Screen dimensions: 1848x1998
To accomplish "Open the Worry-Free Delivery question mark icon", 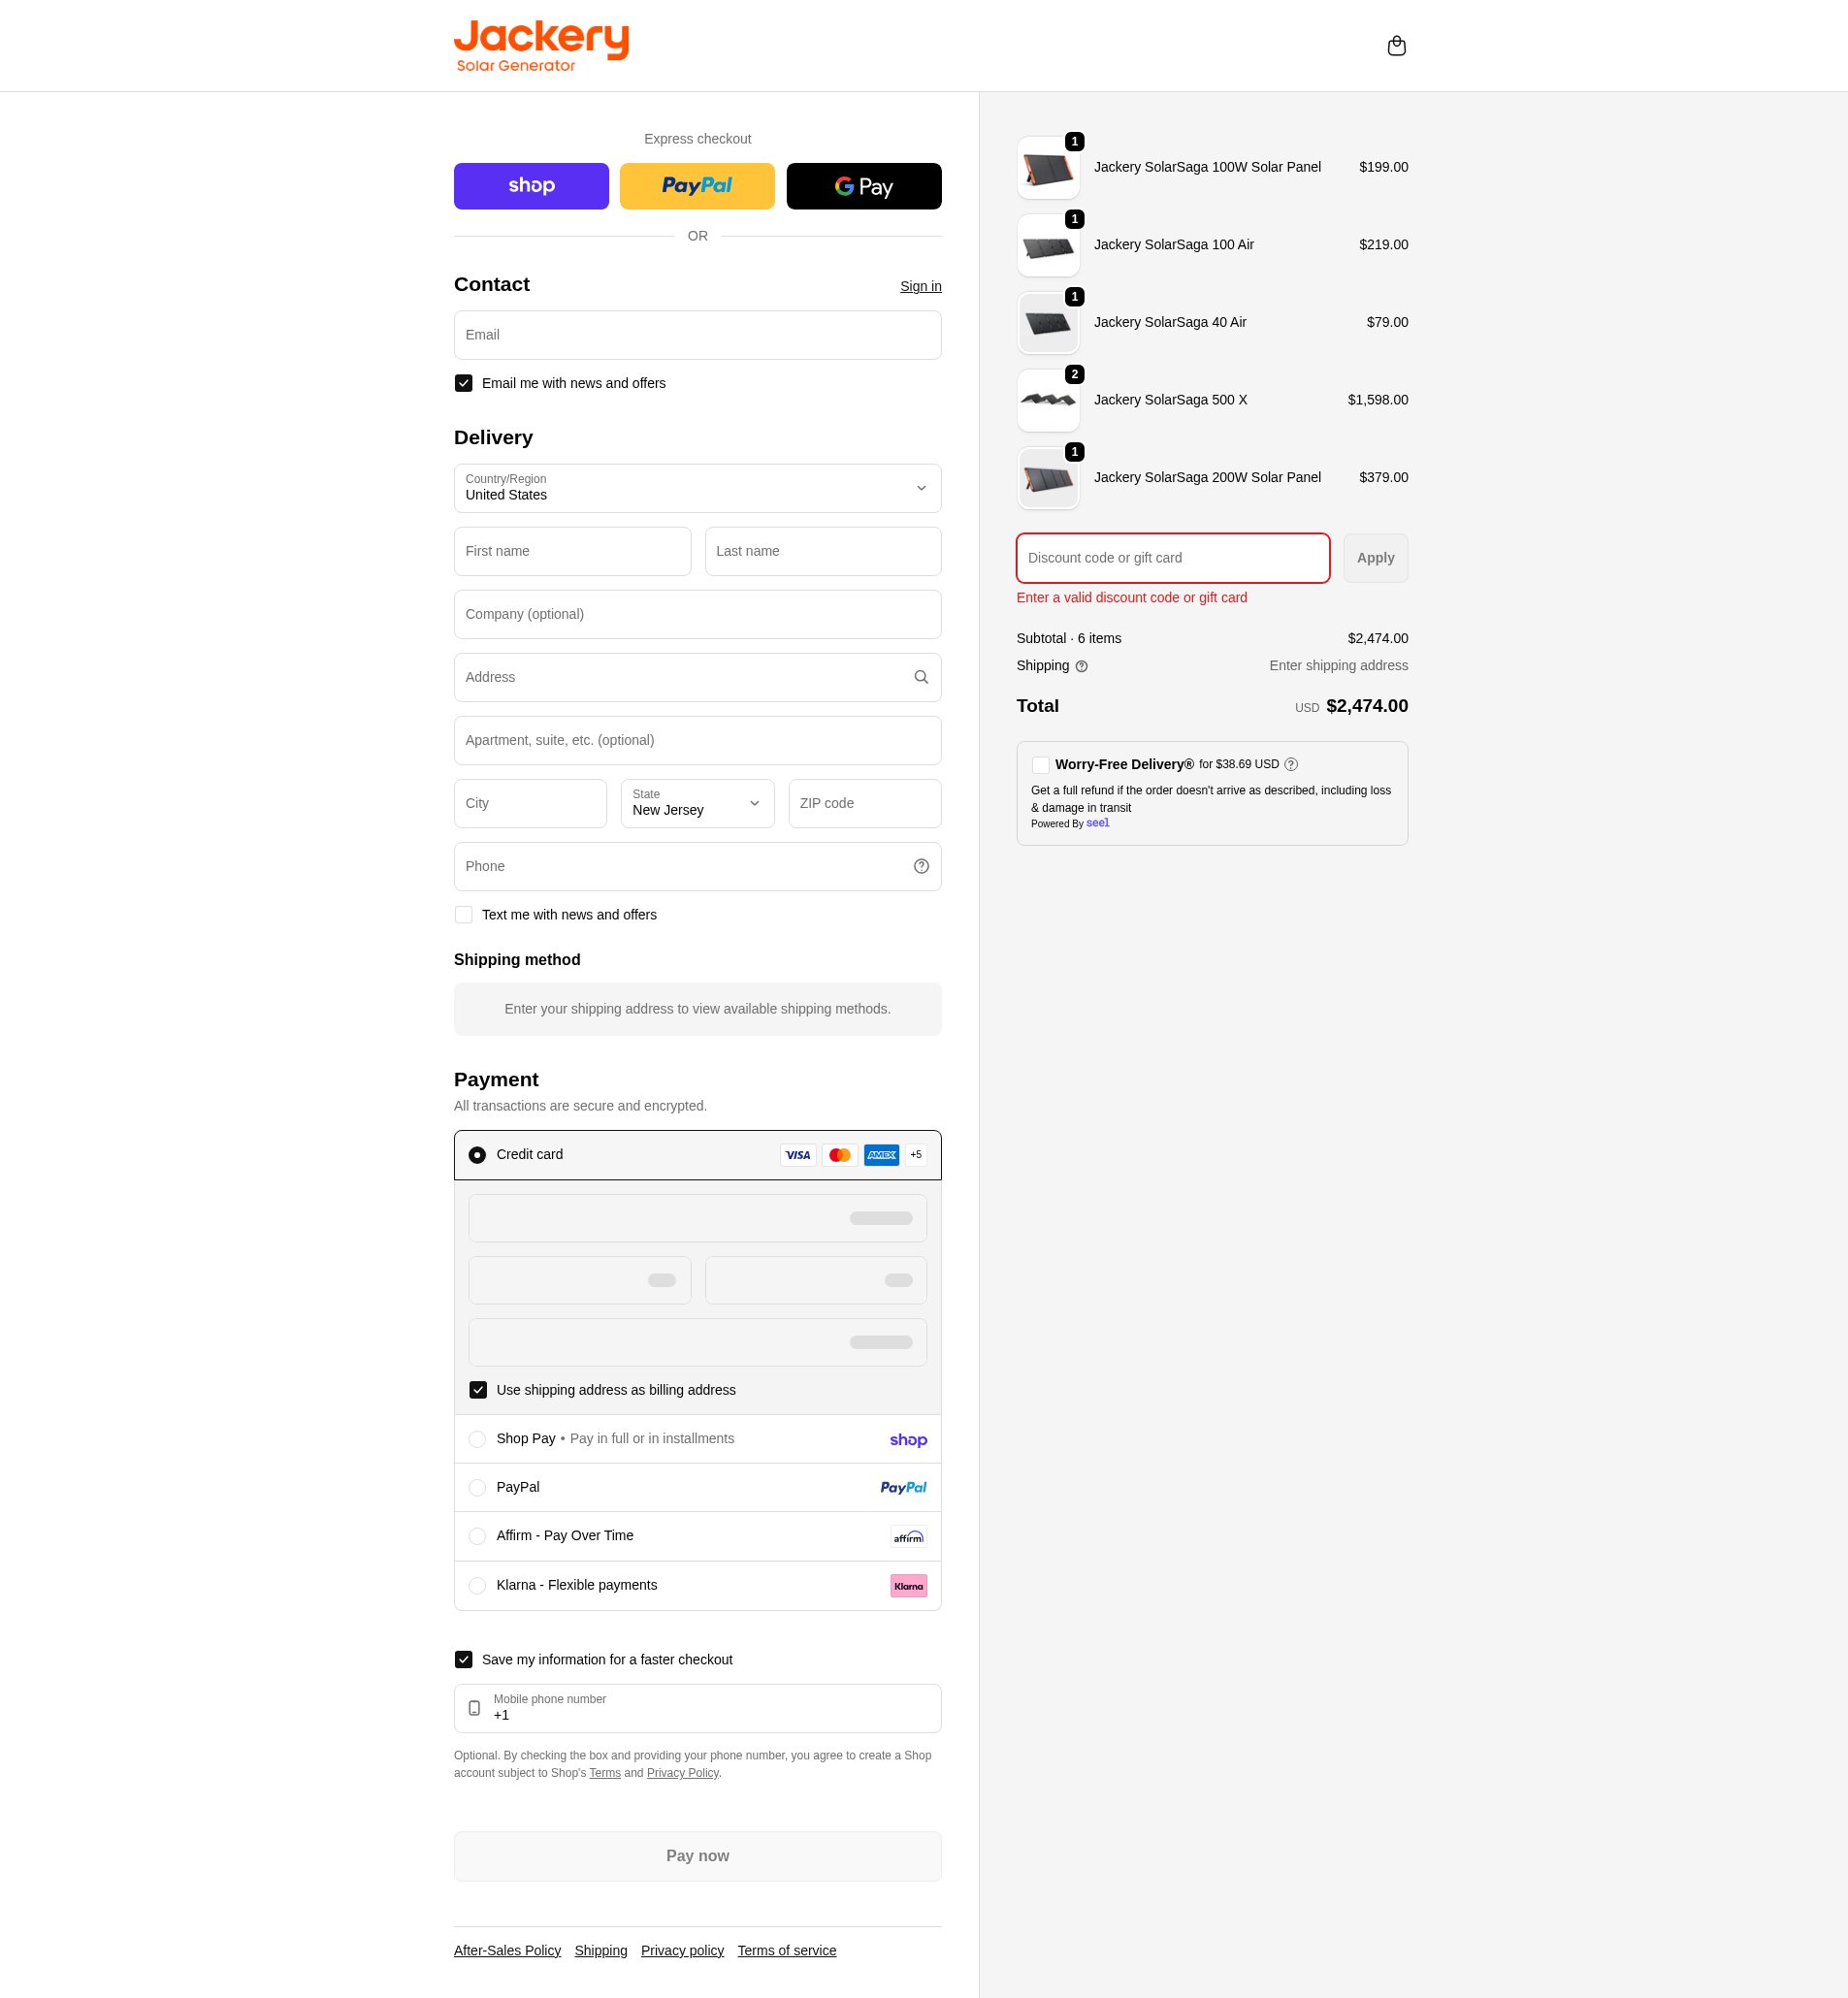I will (x=1291, y=764).
